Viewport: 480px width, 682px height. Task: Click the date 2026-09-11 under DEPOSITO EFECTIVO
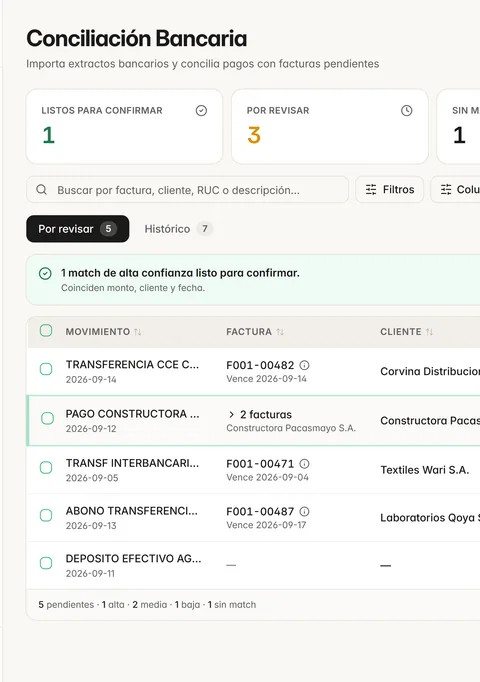point(90,573)
